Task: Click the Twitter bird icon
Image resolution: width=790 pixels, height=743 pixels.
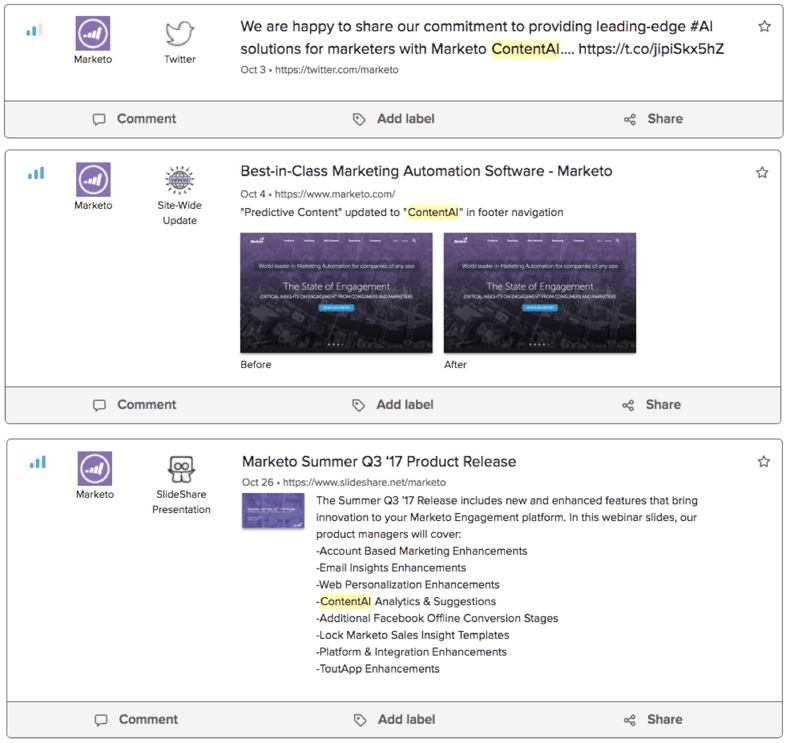Action: (180, 34)
